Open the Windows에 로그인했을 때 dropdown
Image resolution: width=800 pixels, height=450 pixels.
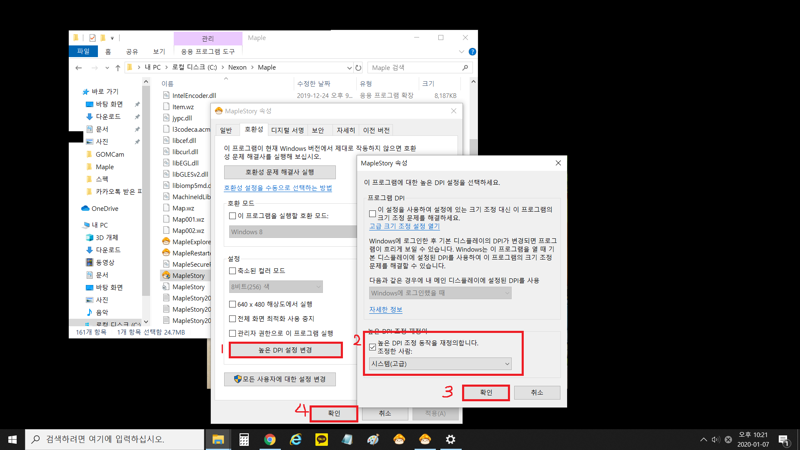[440, 293]
